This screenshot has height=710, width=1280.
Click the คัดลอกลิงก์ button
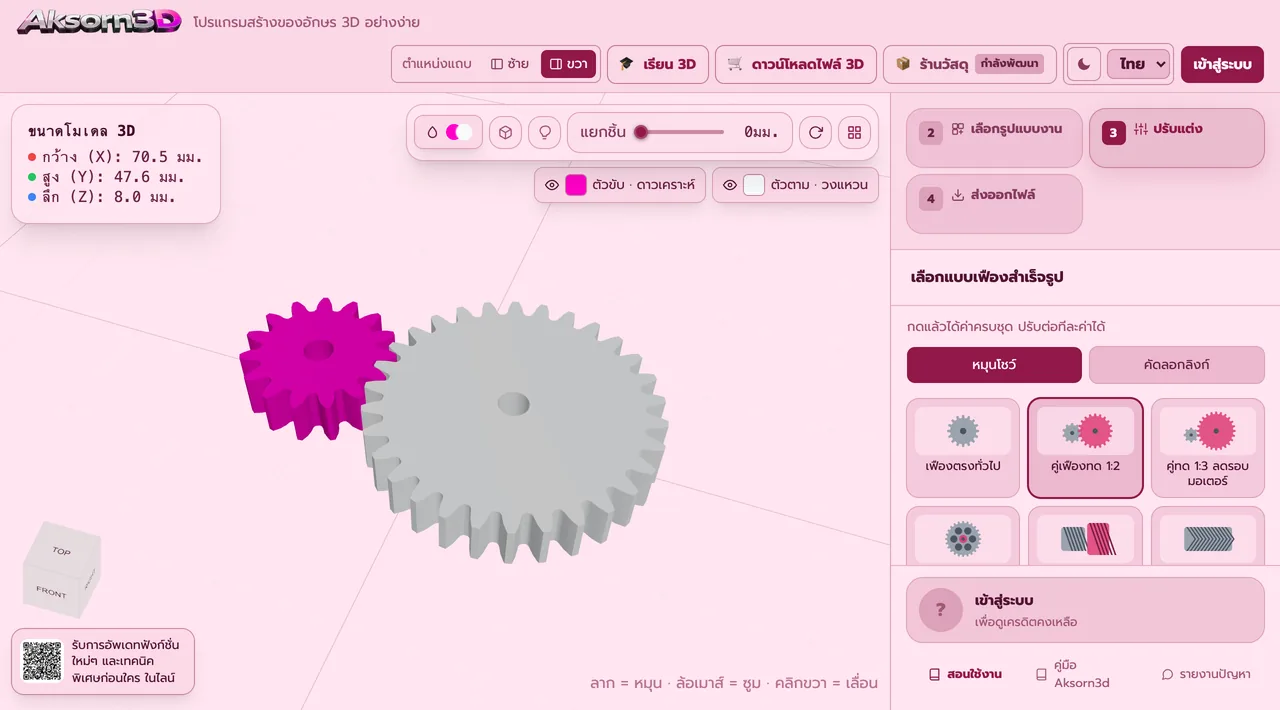click(x=1177, y=365)
